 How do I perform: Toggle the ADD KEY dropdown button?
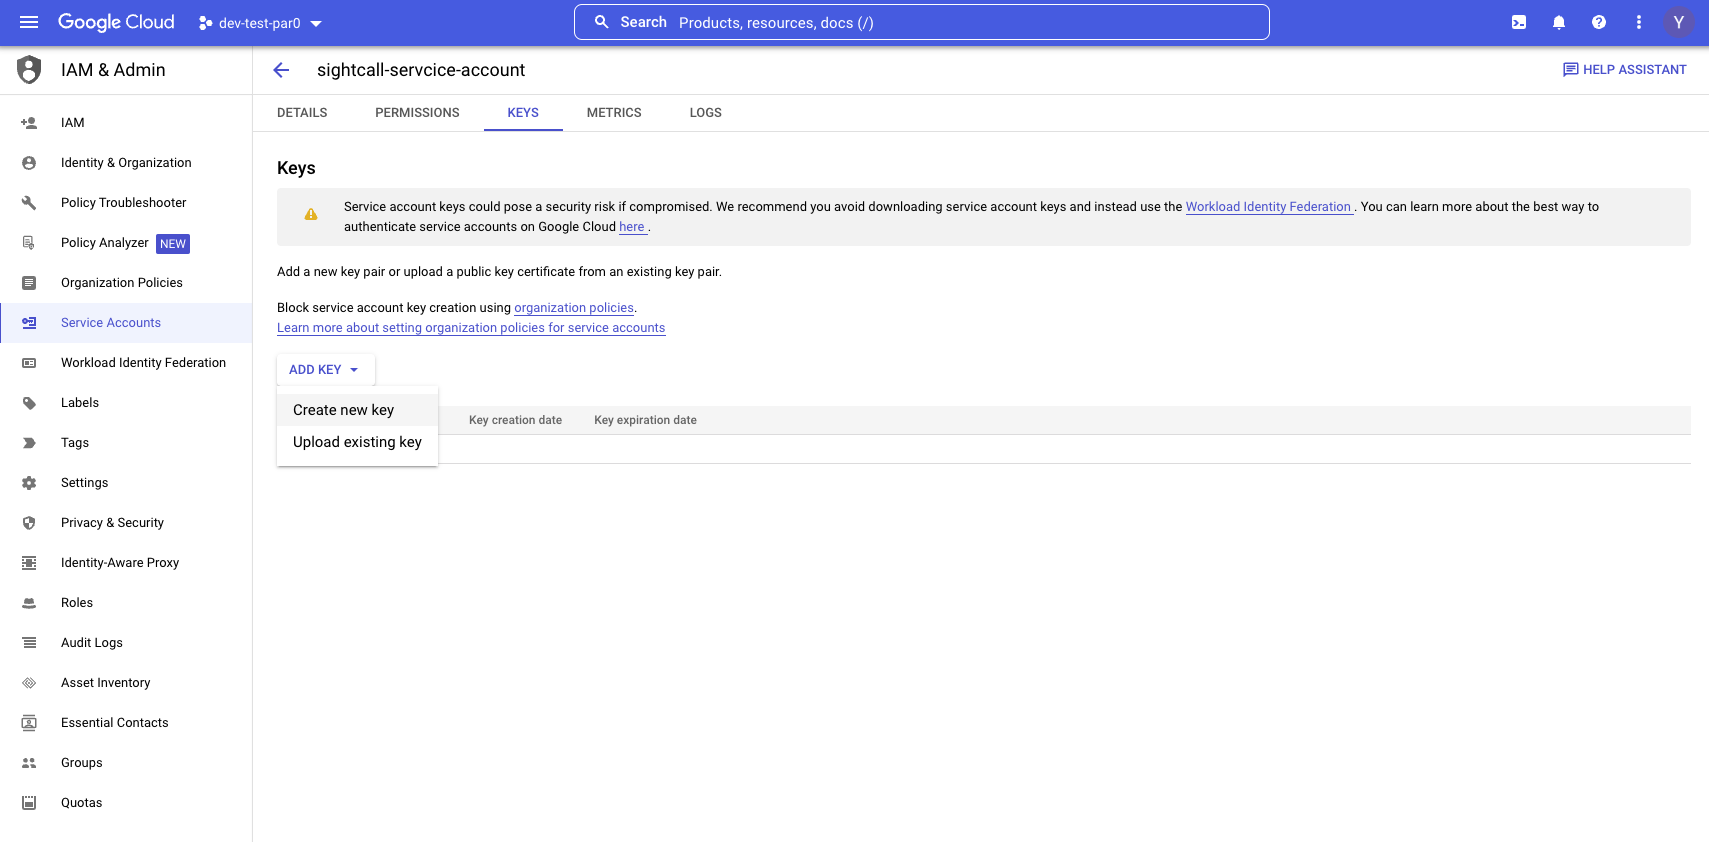point(325,370)
